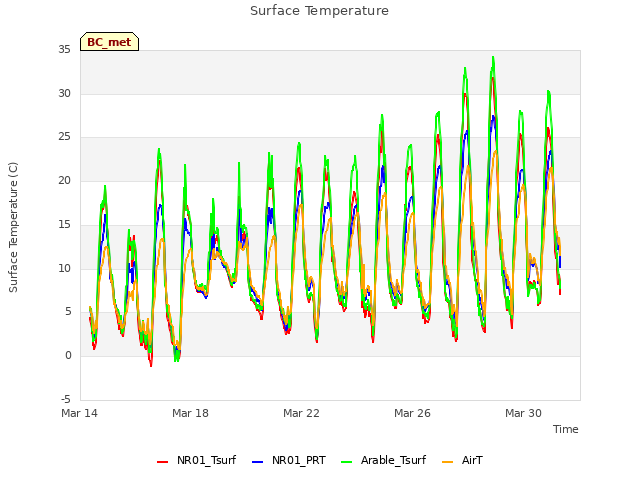Click the Mar 14 x-axis tick label
640x480 pixels.
click(80, 413)
